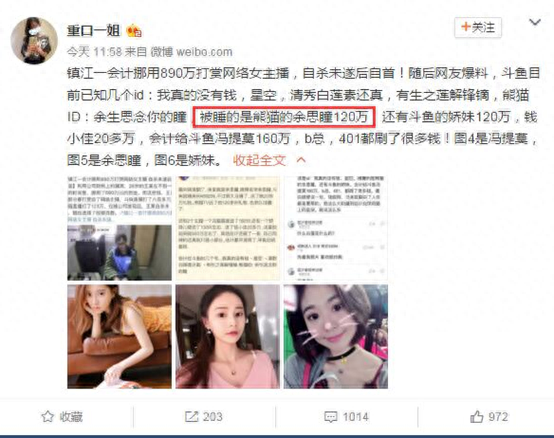
Task: Open the 微博 weibo.com source link
Action: (x=191, y=52)
